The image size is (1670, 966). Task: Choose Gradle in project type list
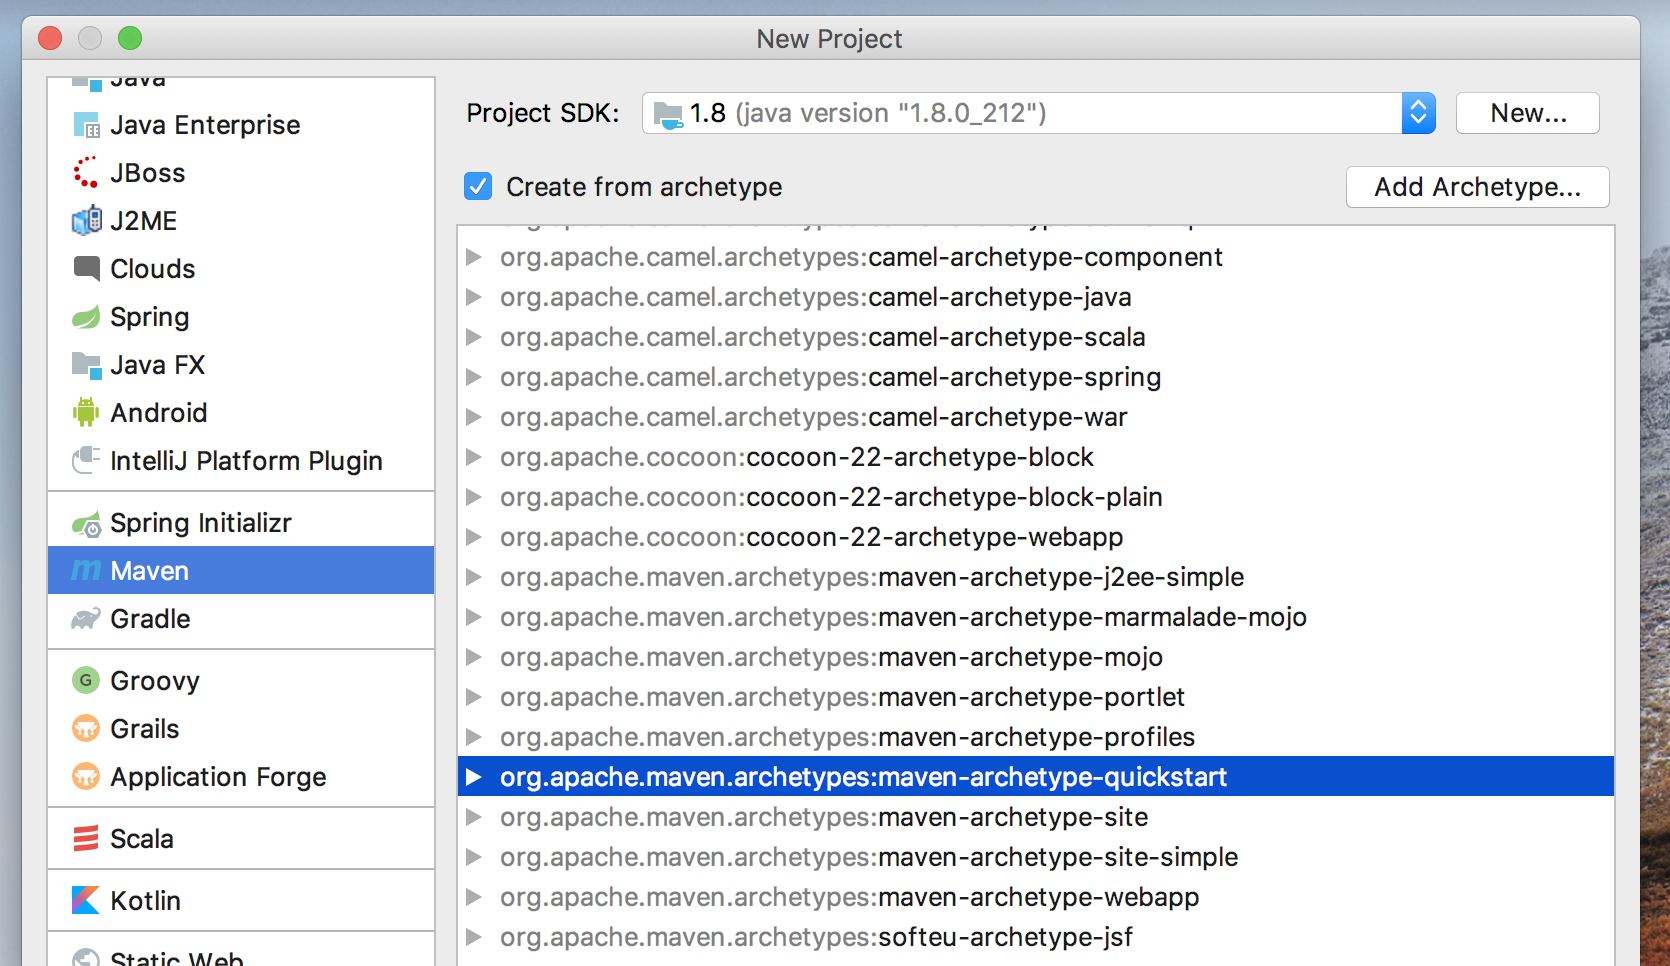(x=241, y=619)
